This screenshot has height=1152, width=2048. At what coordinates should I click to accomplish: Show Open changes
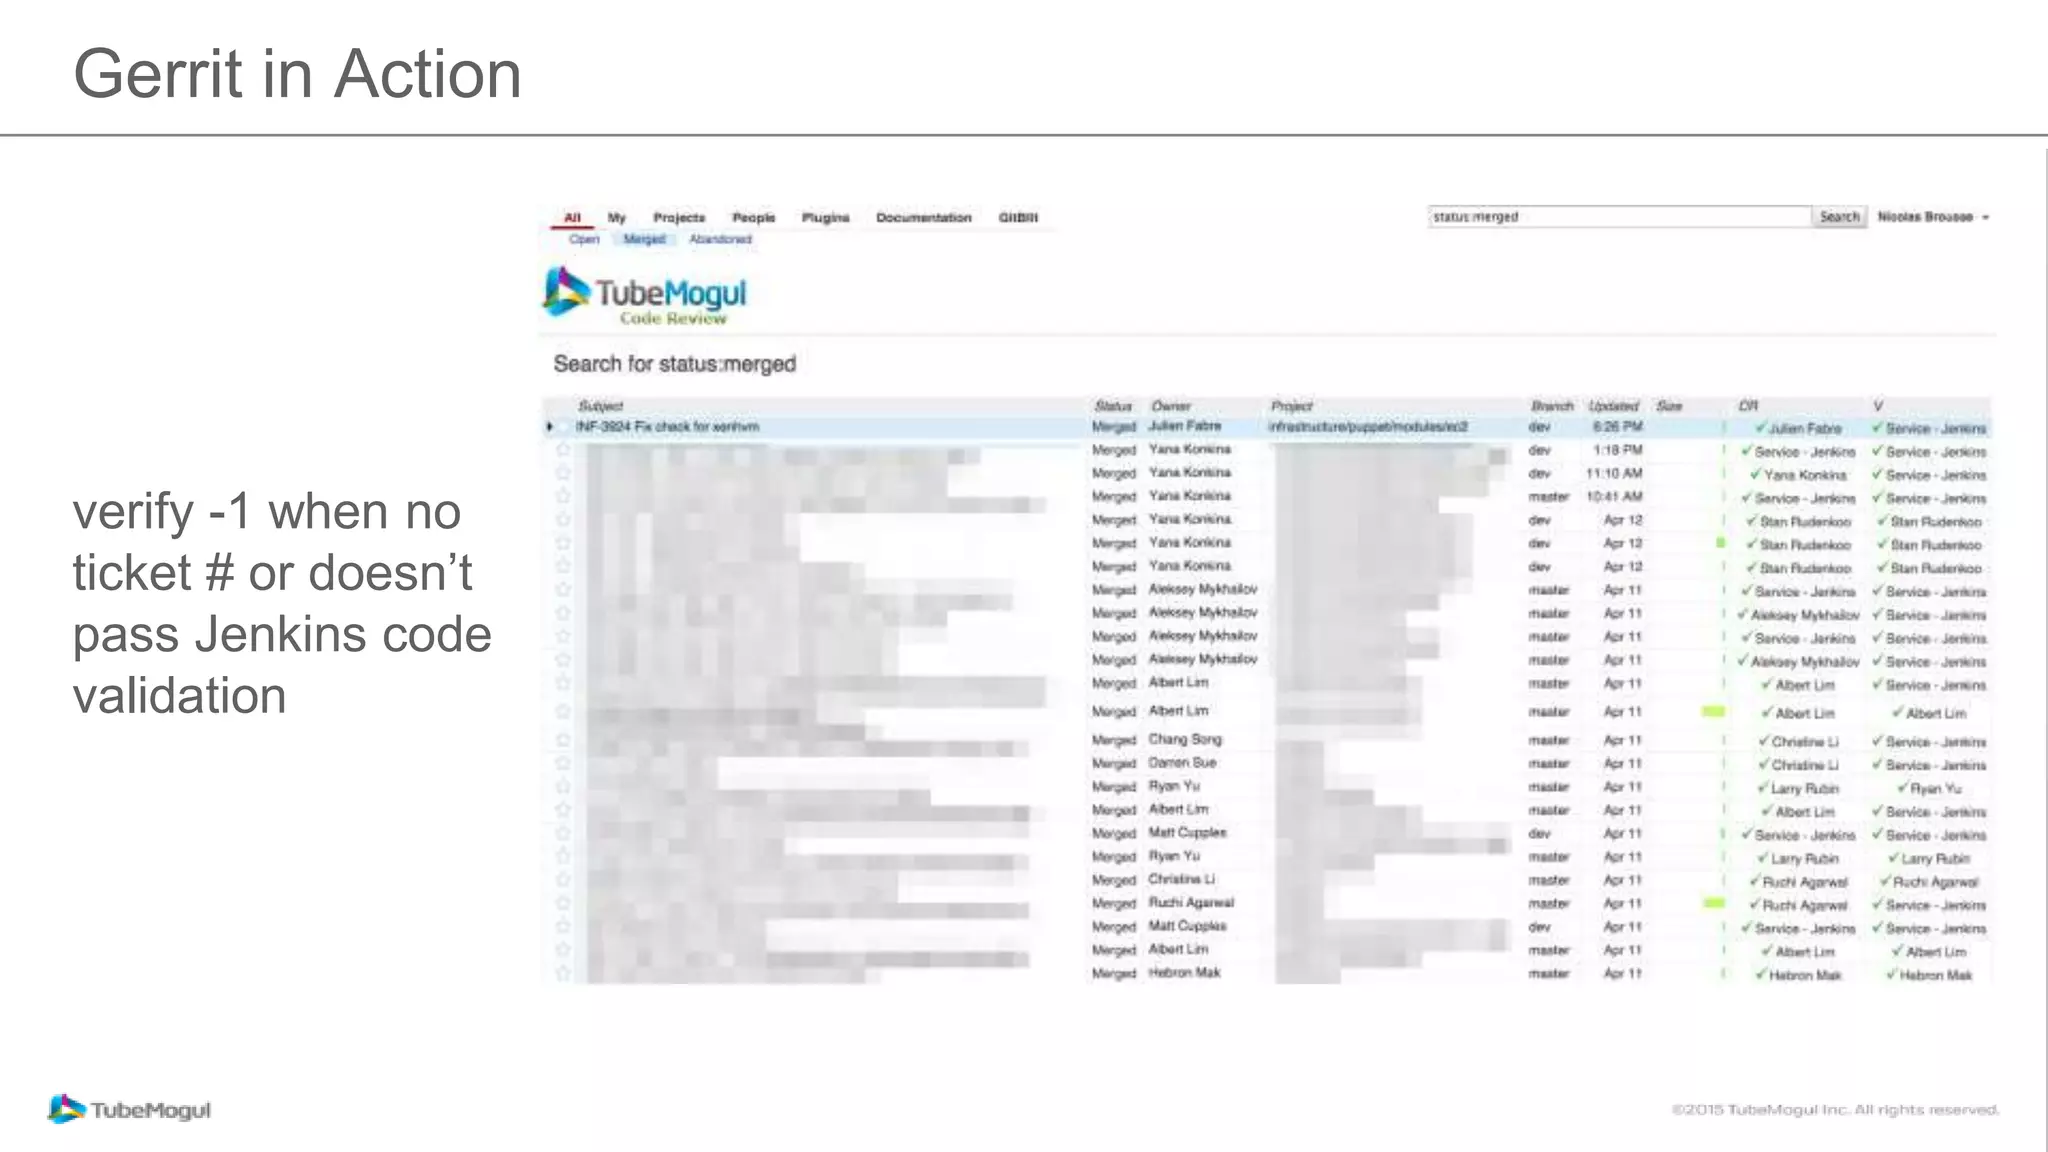click(x=584, y=239)
